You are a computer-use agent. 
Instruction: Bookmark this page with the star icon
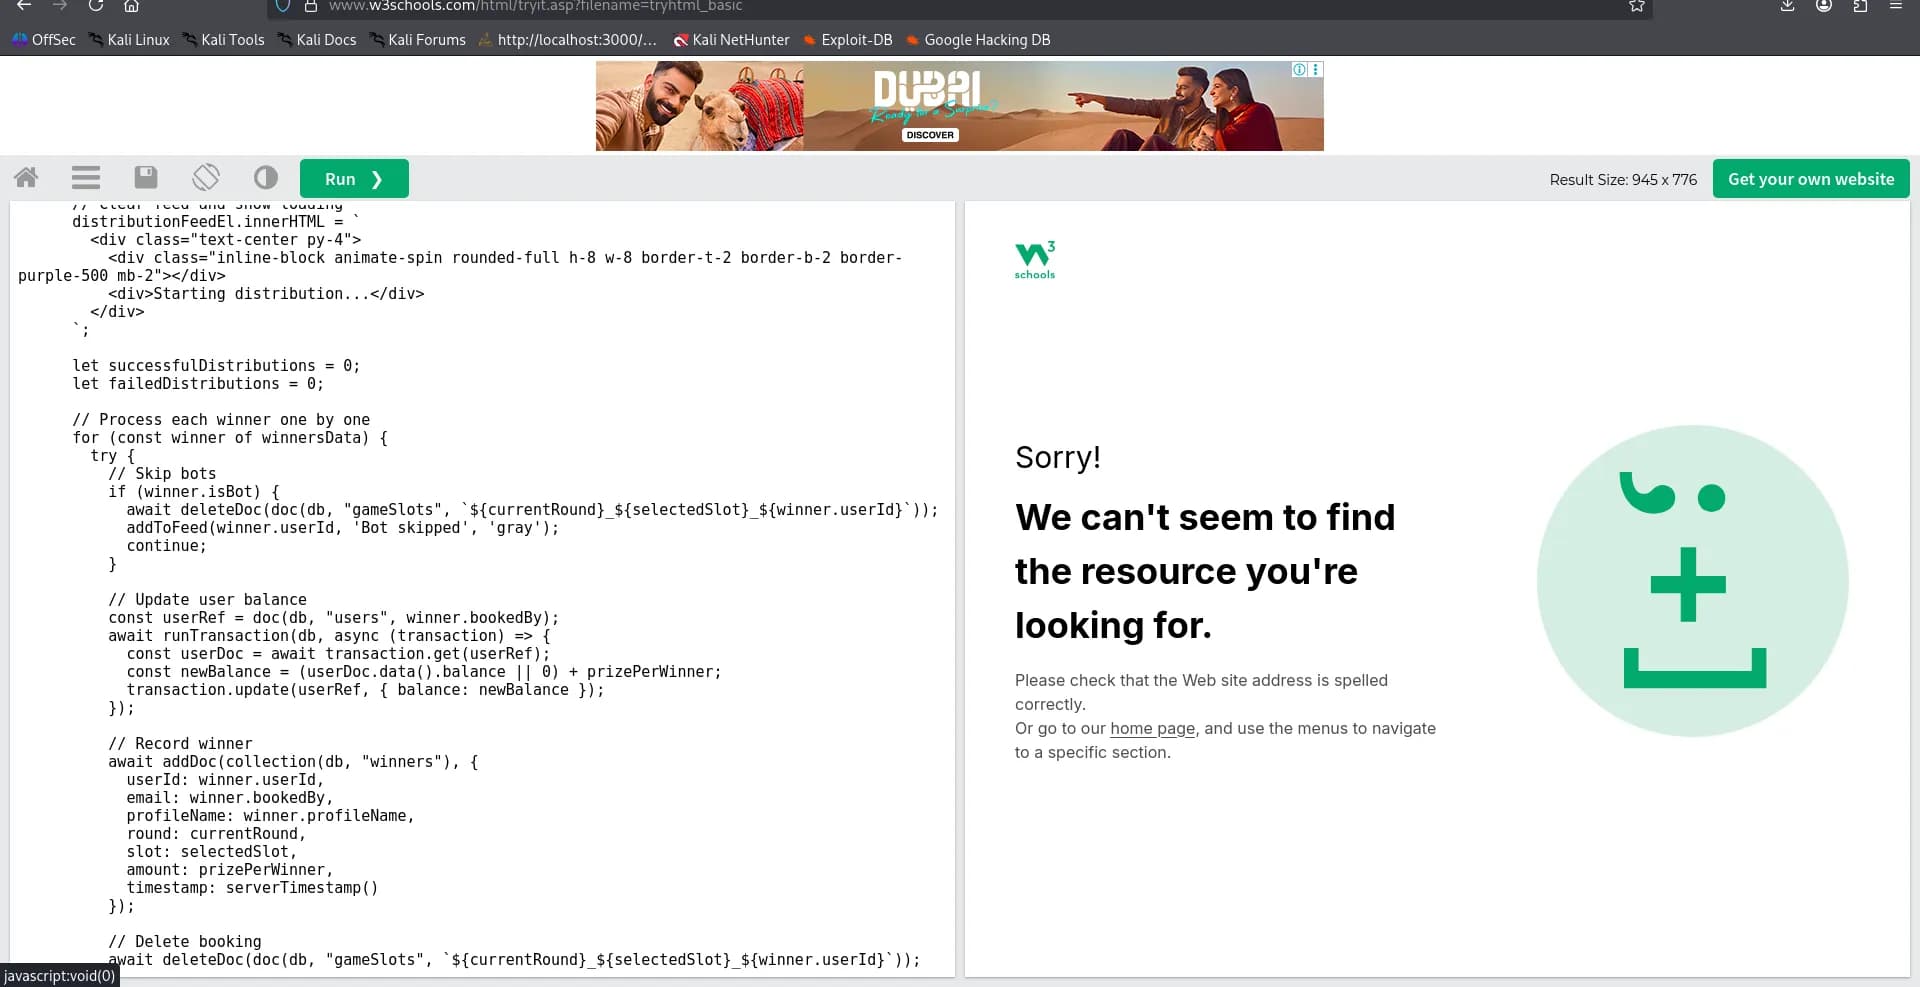(1636, 6)
